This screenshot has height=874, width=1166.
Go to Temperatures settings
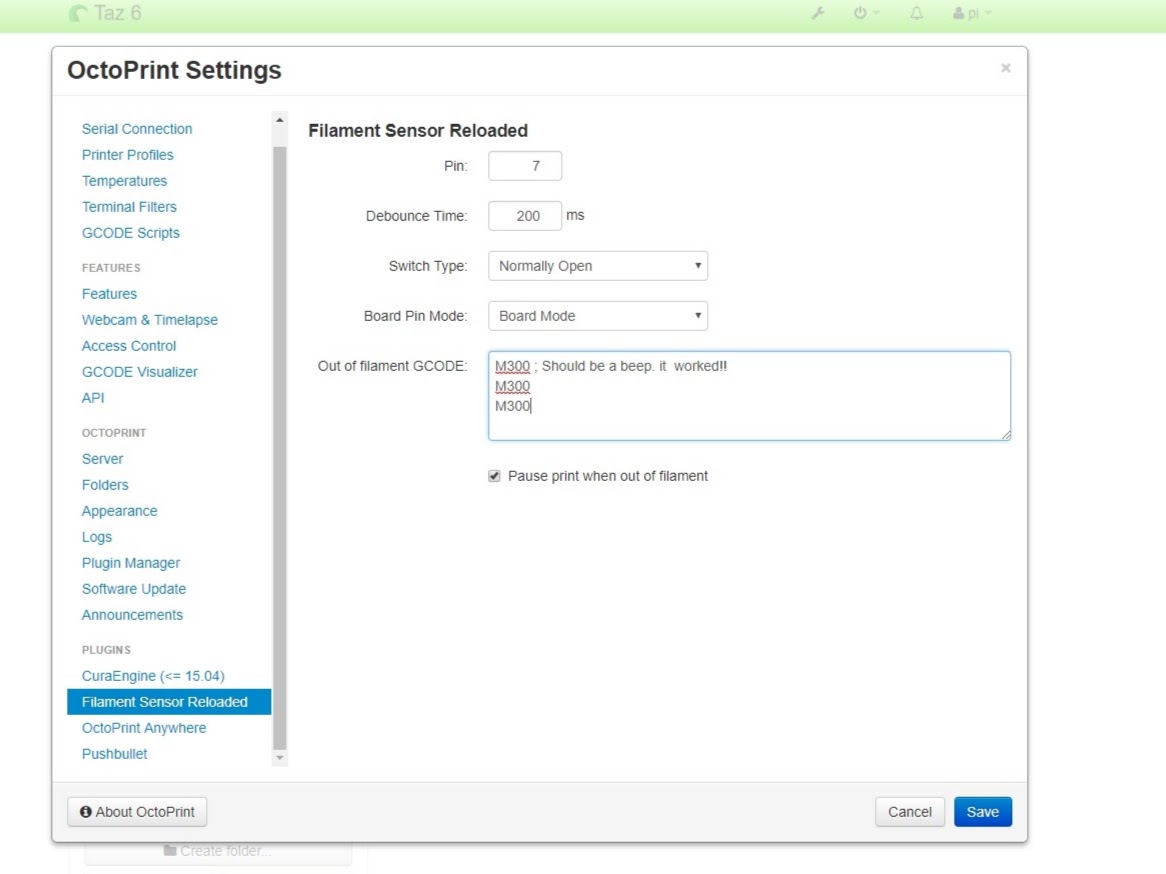[124, 181]
